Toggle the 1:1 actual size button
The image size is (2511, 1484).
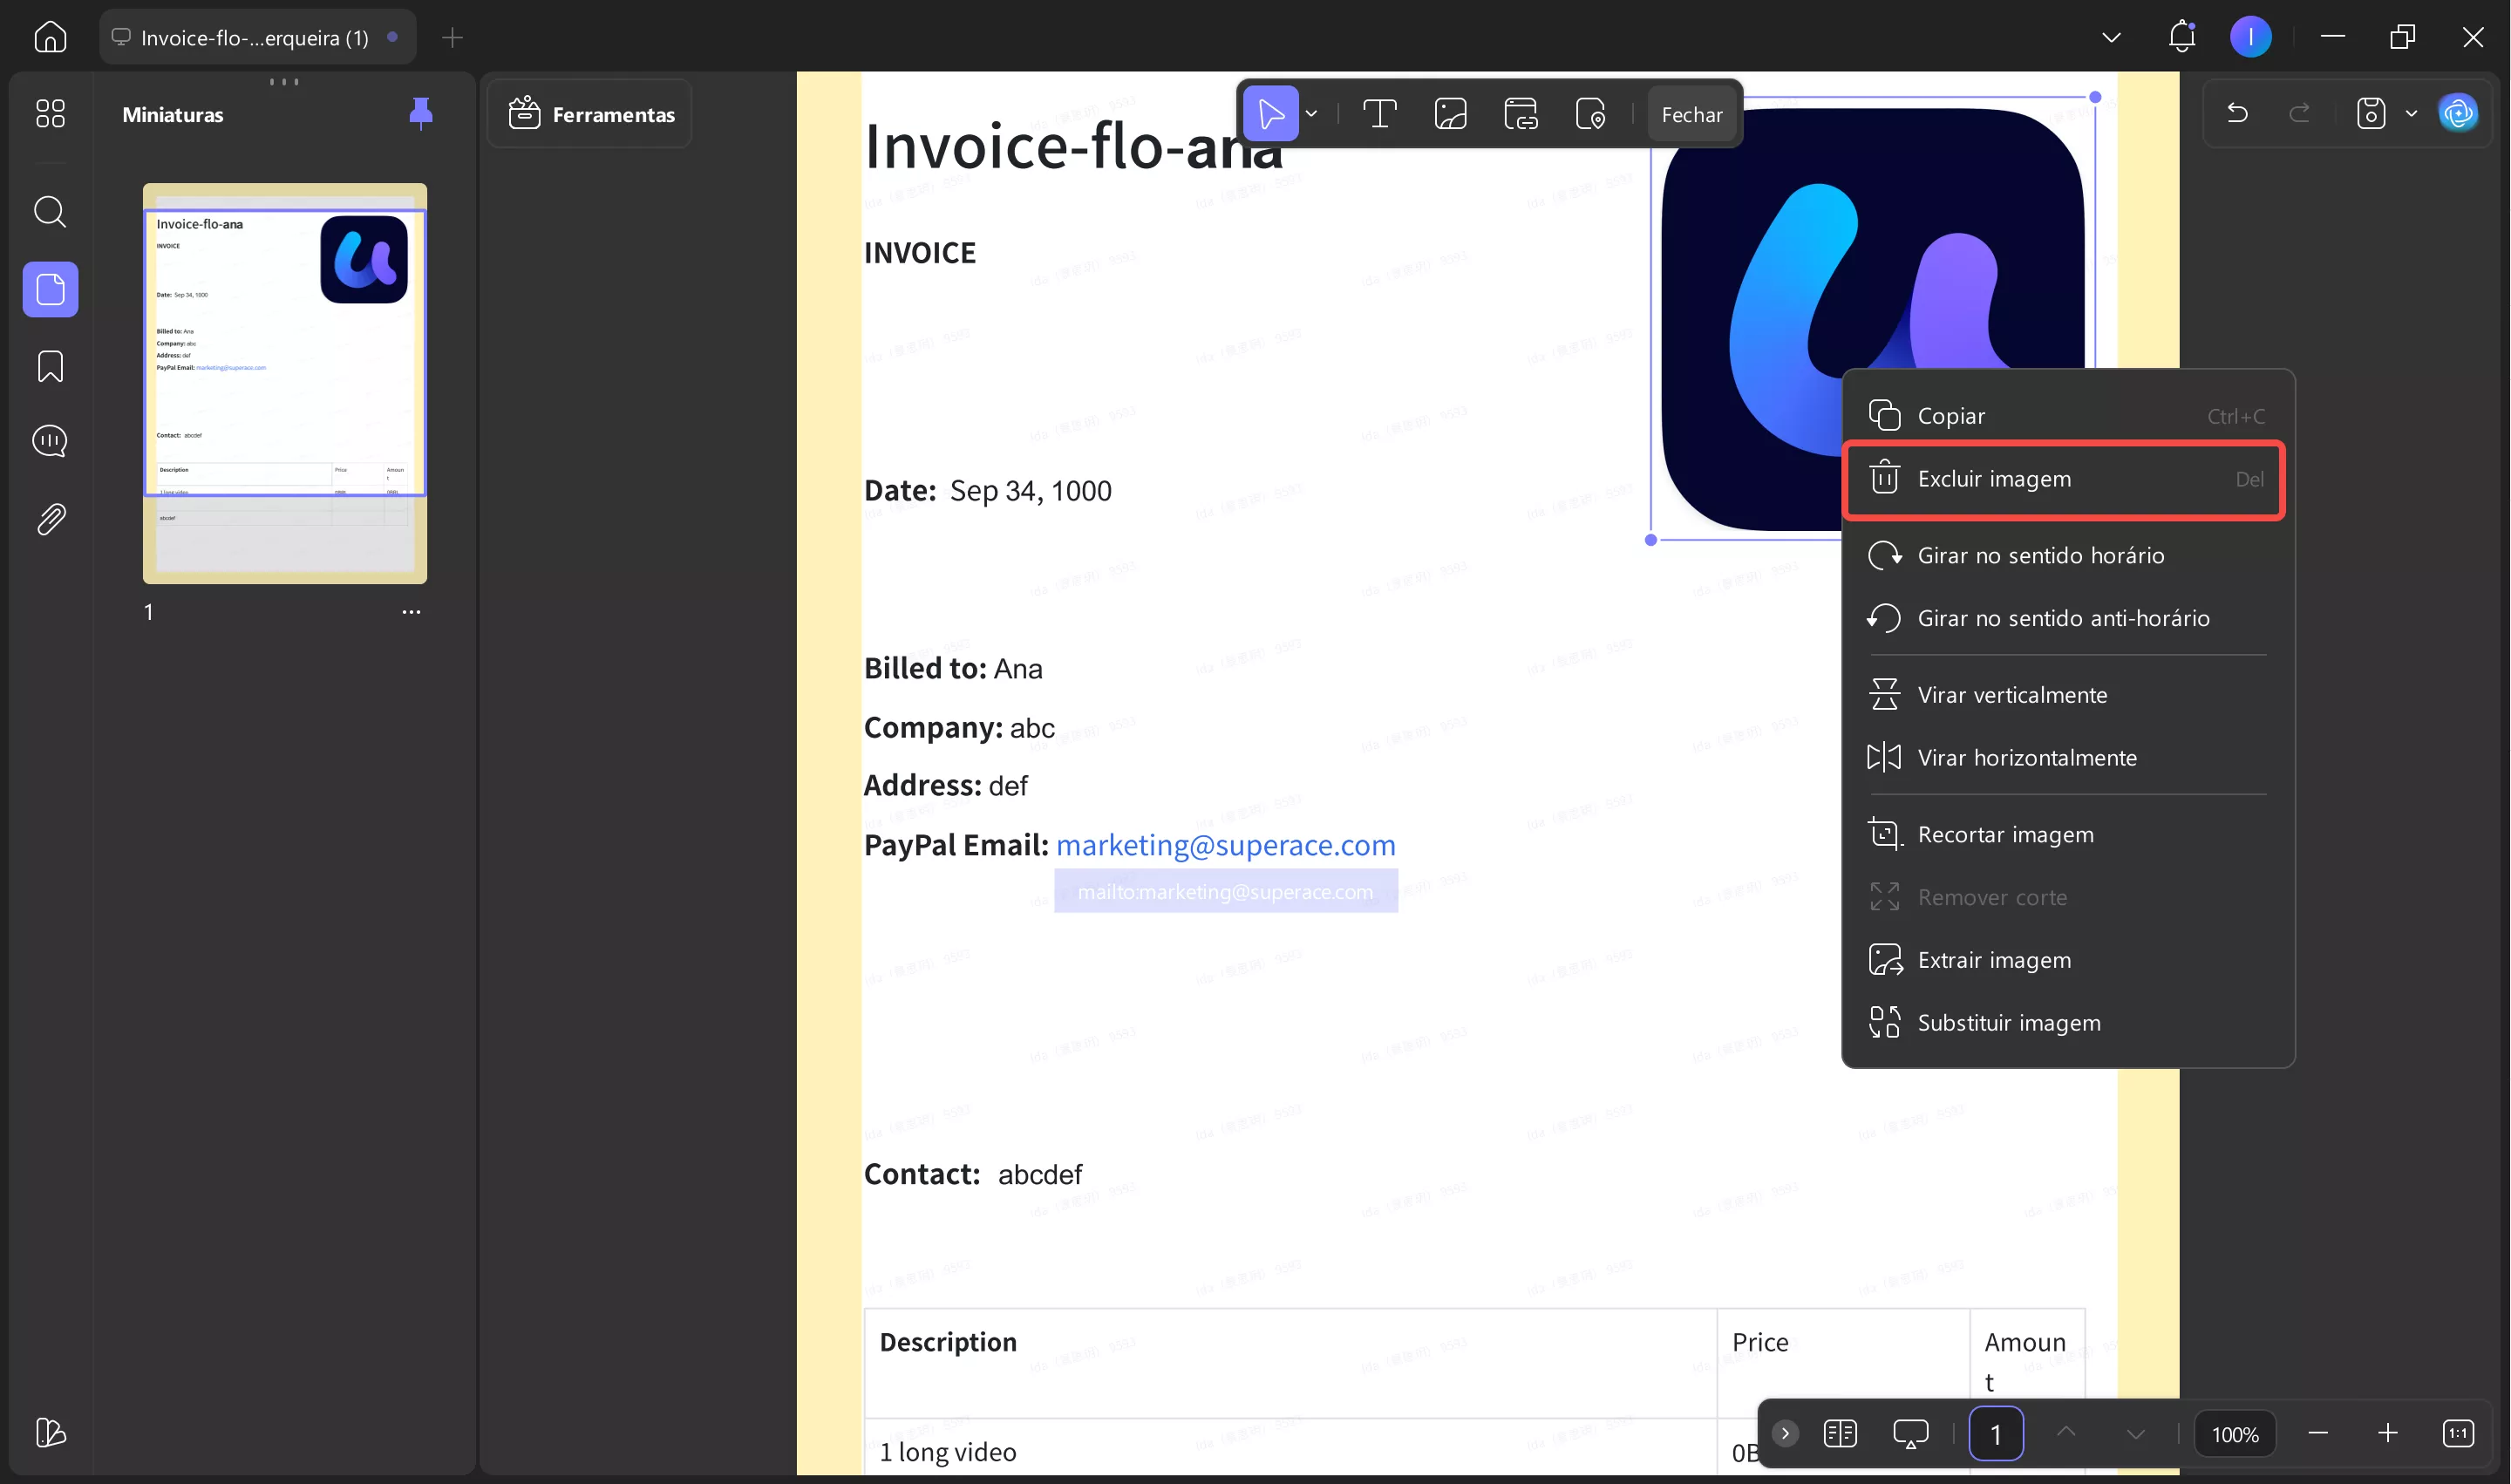point(2458,1434)
